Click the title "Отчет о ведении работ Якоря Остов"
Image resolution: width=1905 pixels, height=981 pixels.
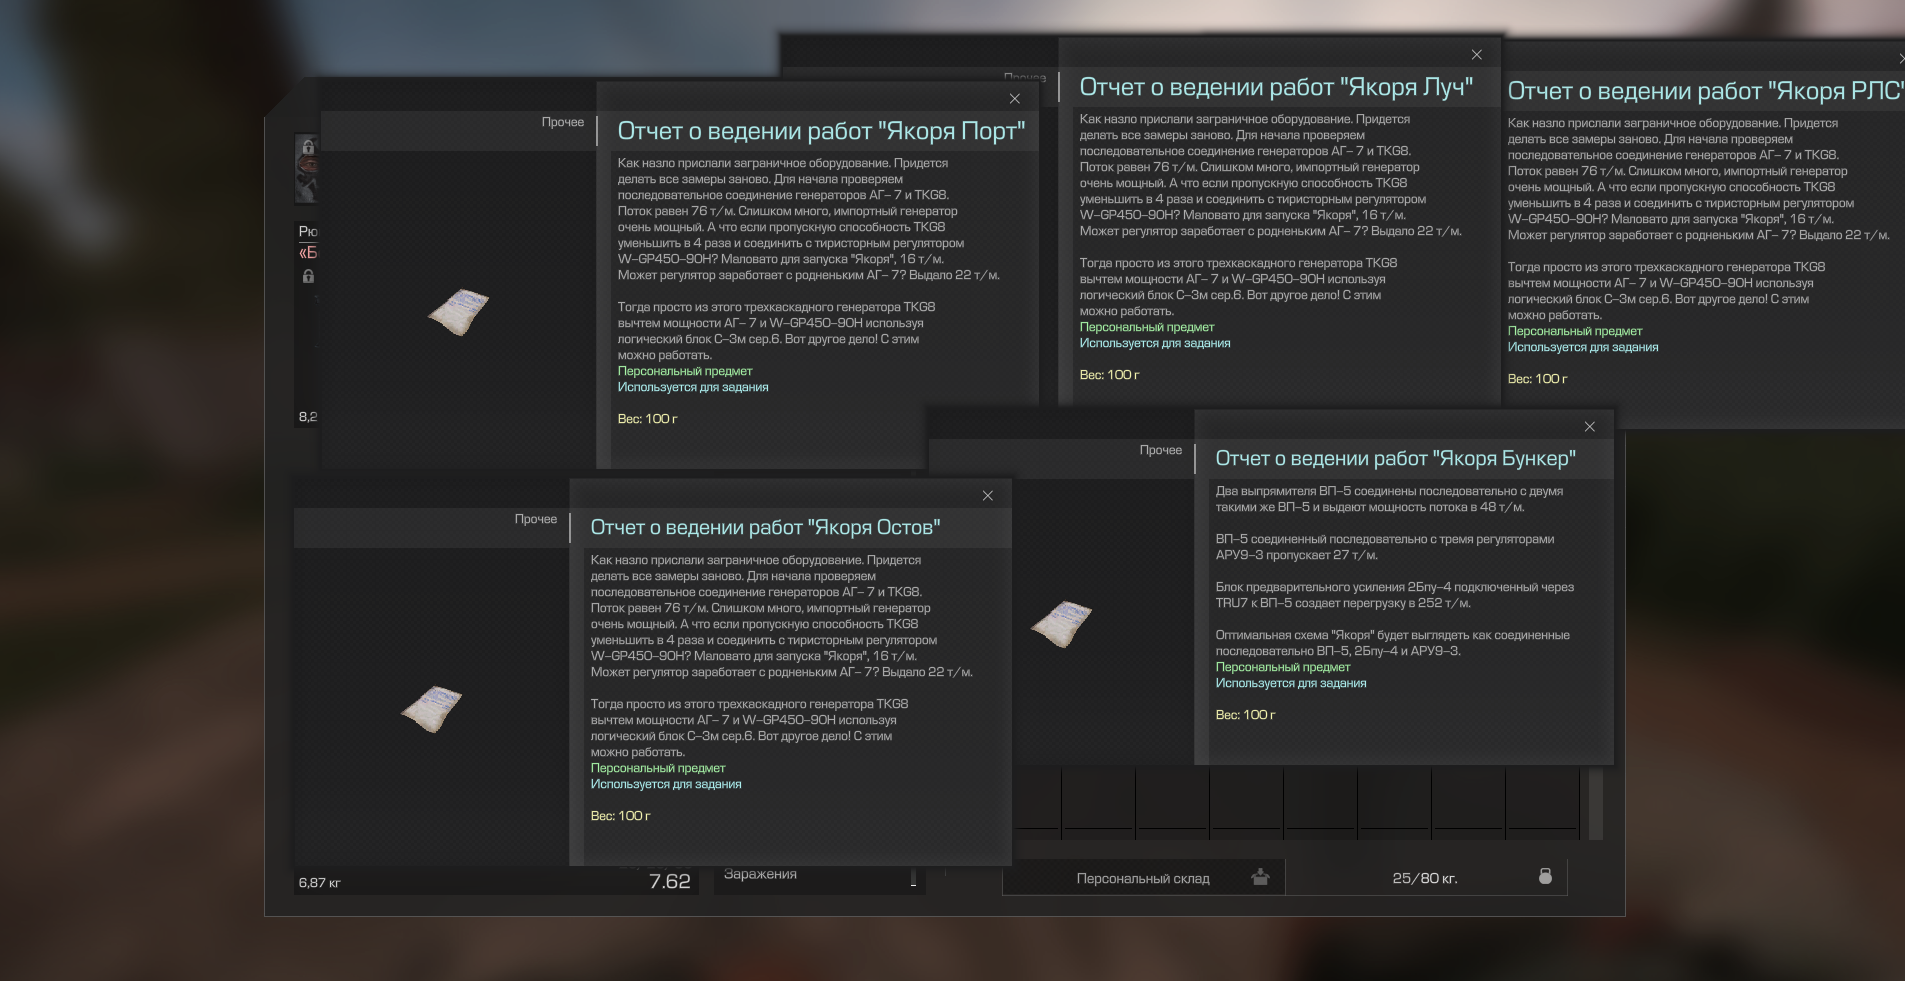pyautogui.click(x=765, y=527)
